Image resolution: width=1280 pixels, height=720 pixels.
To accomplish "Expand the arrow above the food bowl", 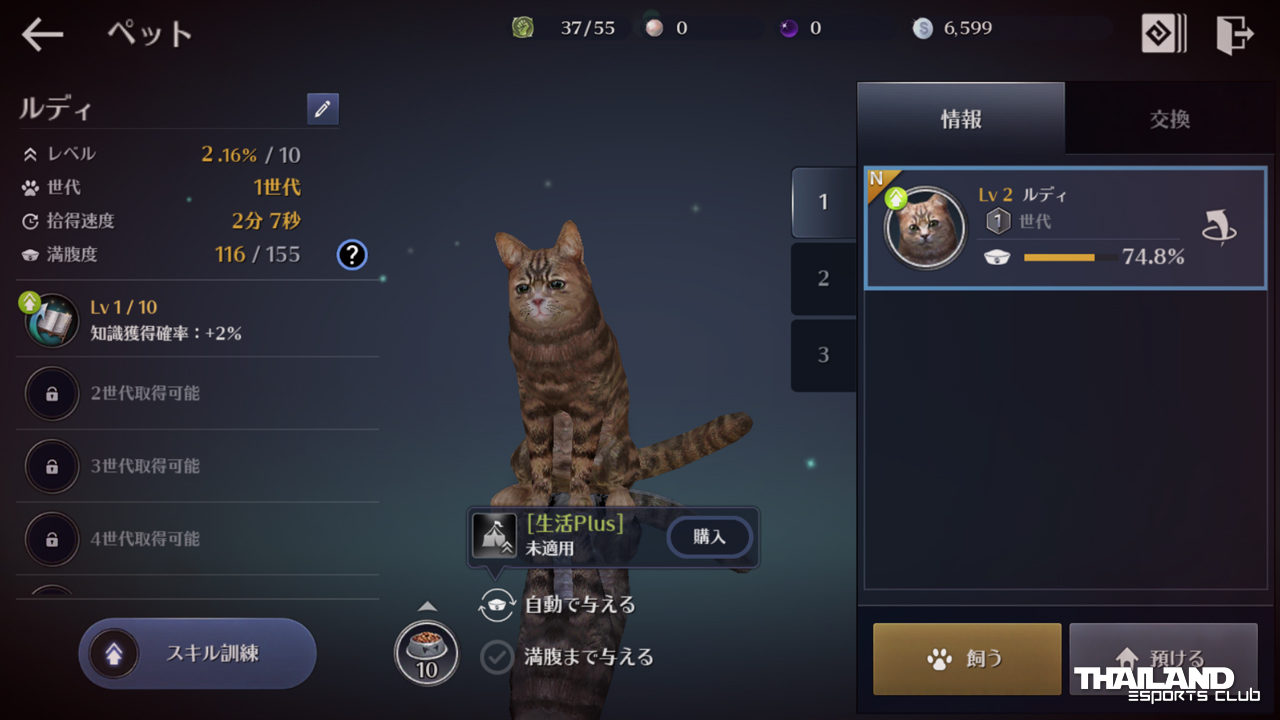I will click(x=427, y=606).
